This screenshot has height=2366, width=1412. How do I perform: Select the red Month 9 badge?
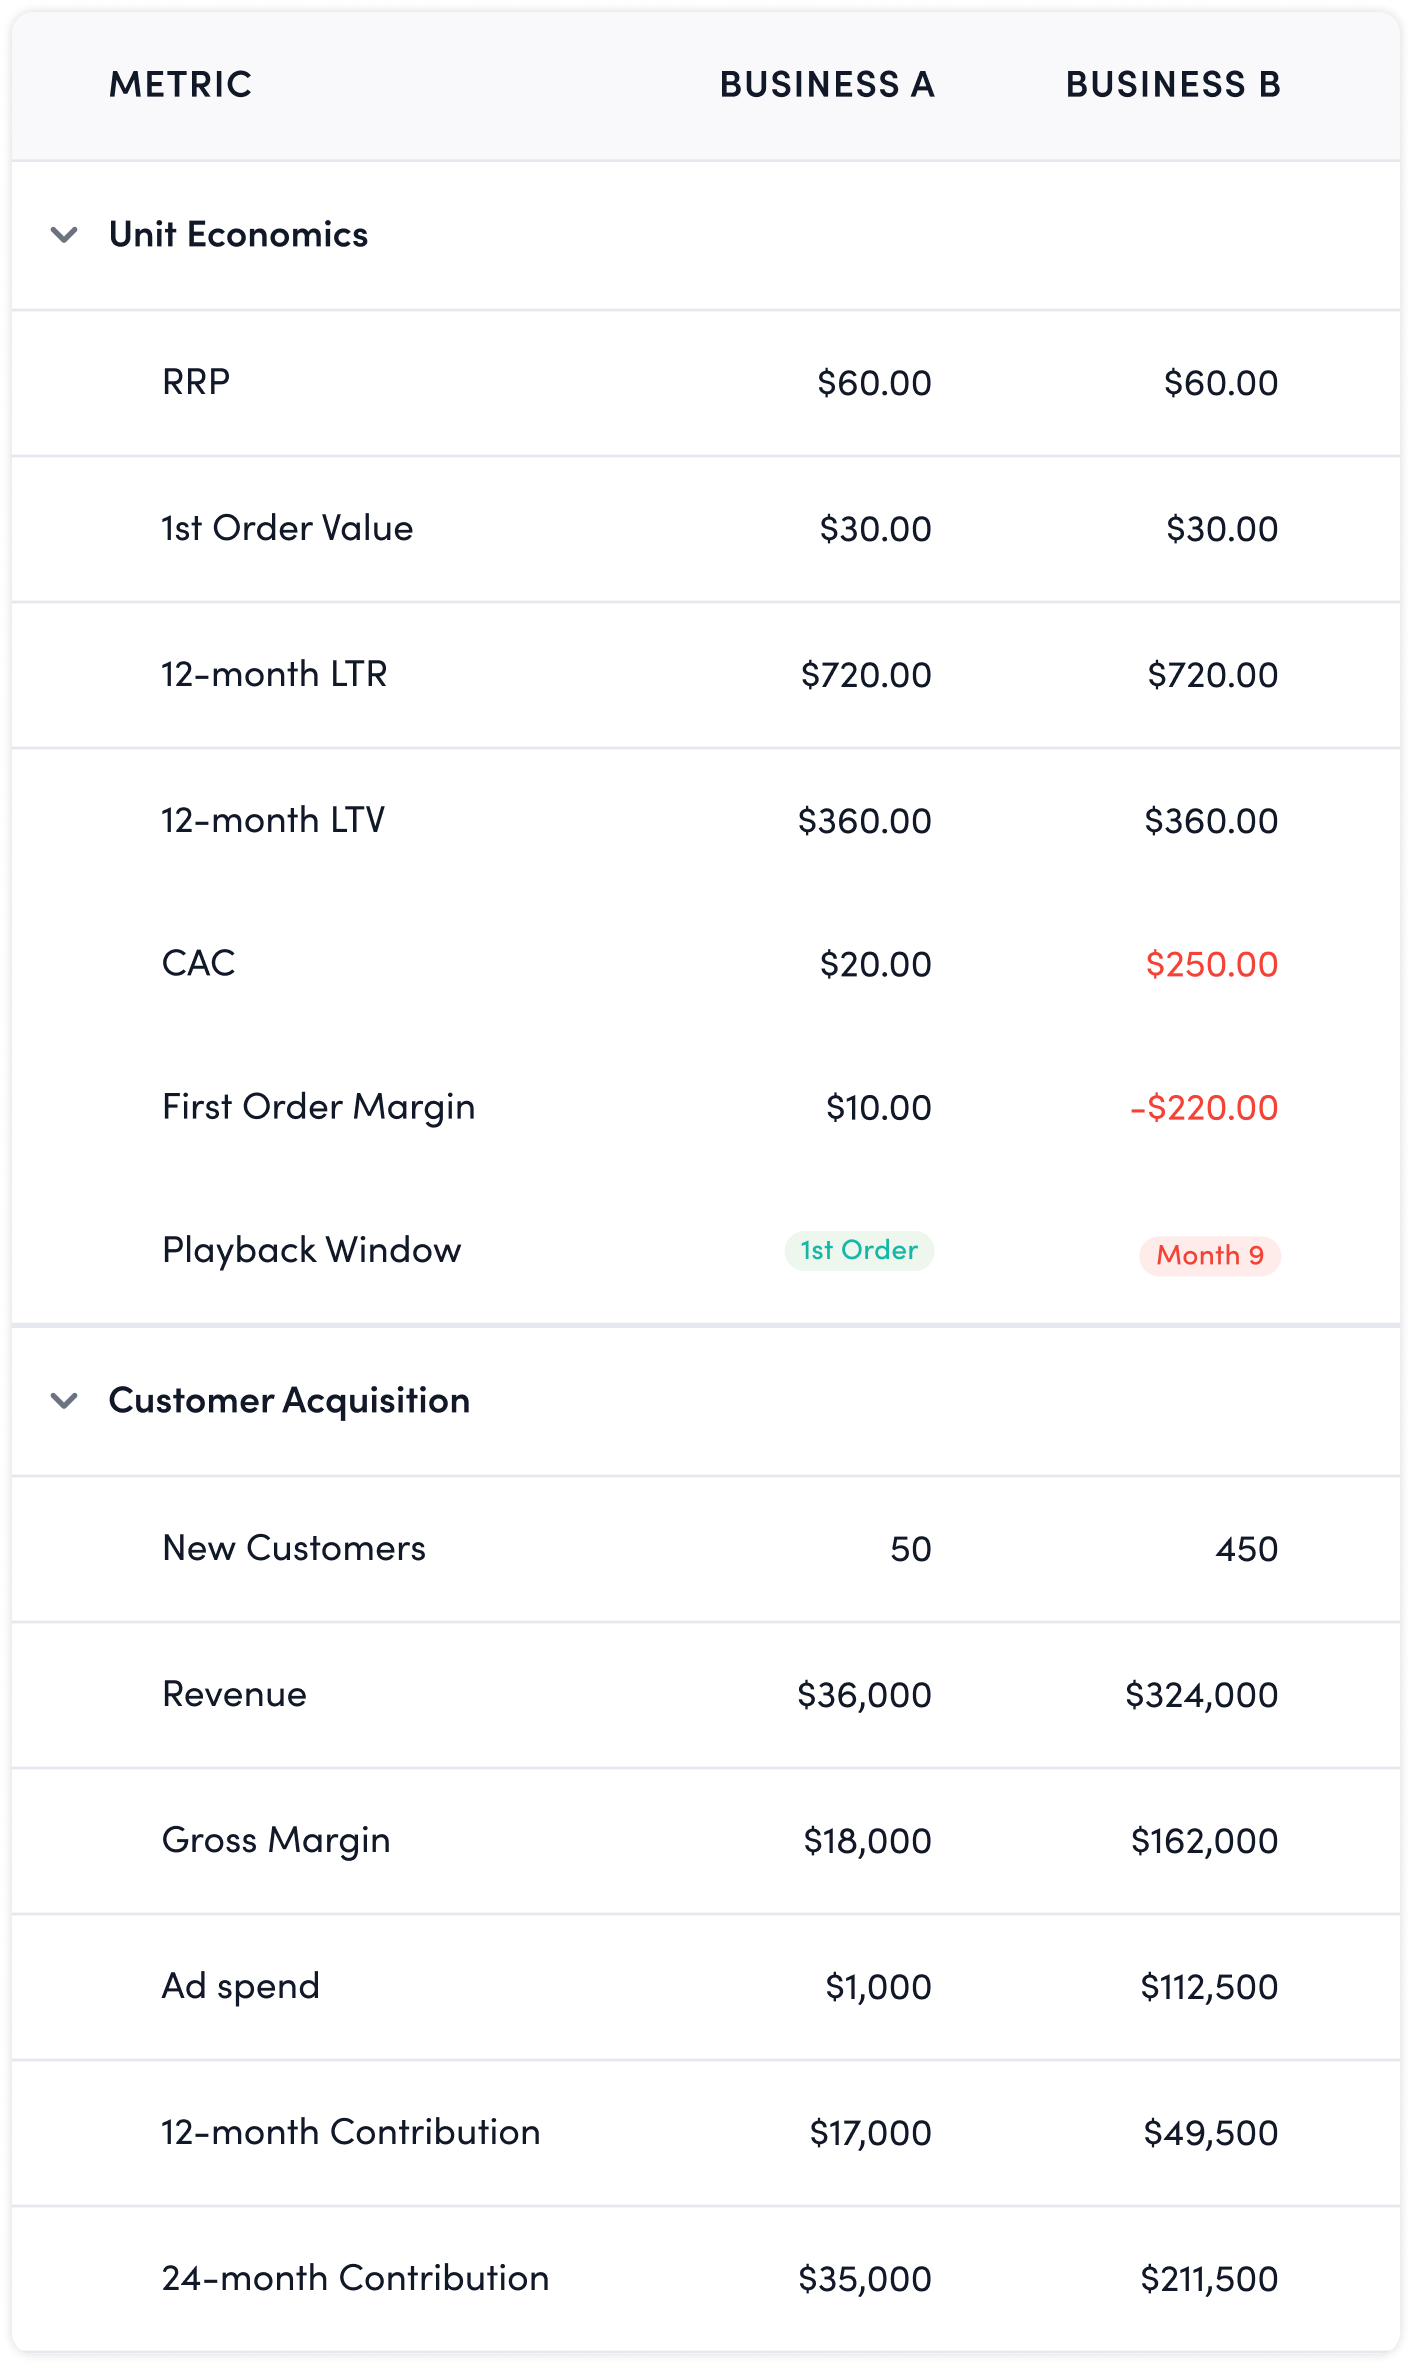coord(1210,1256)
